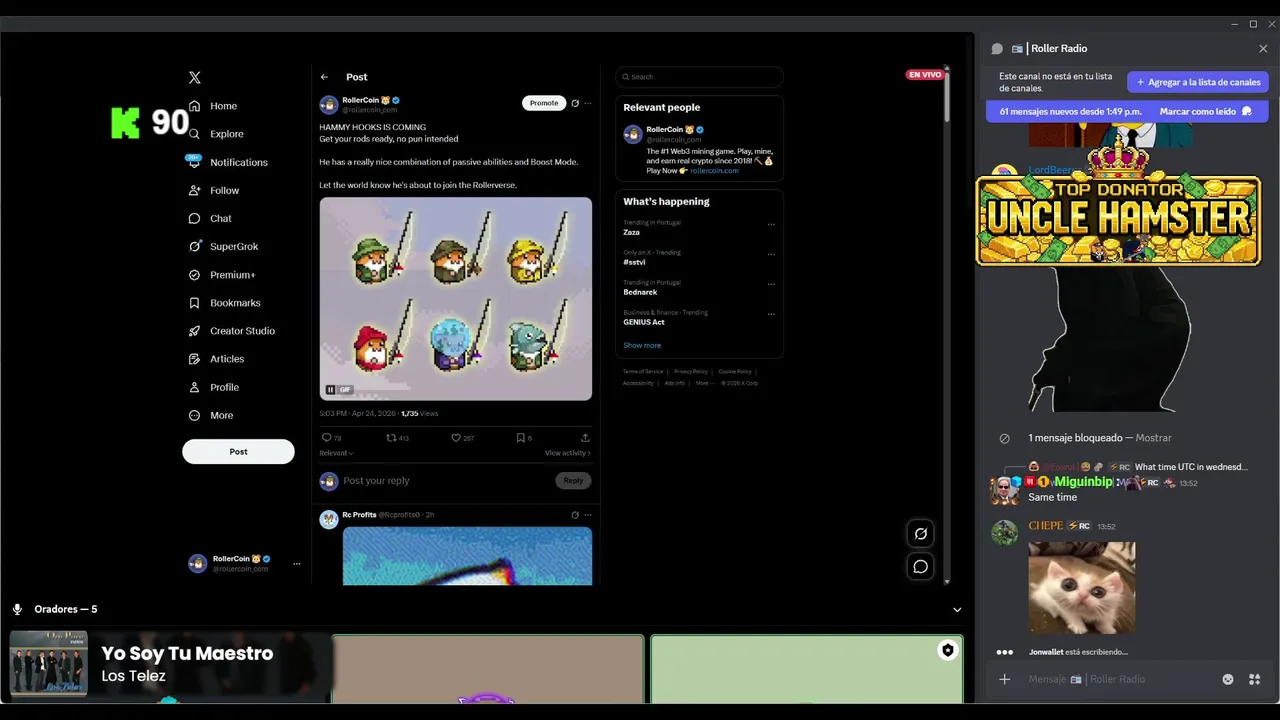The image size is (1280, 720).
Task: Open the post's three-dot options menu
Action: (x=588, y=103)
